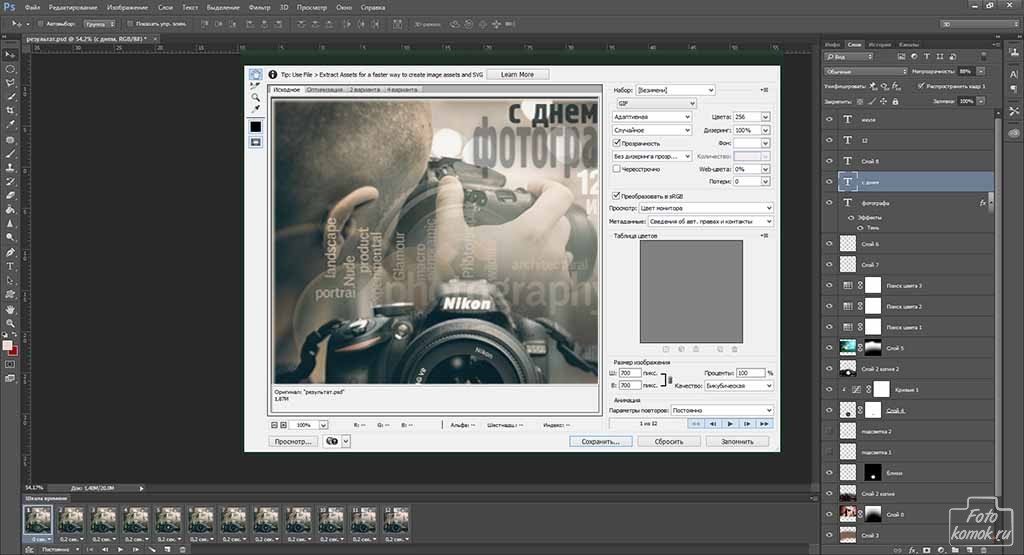1024x555 pixels.
Task: Toggle slices visibility icon in dialog
Action: coord(255,142)
